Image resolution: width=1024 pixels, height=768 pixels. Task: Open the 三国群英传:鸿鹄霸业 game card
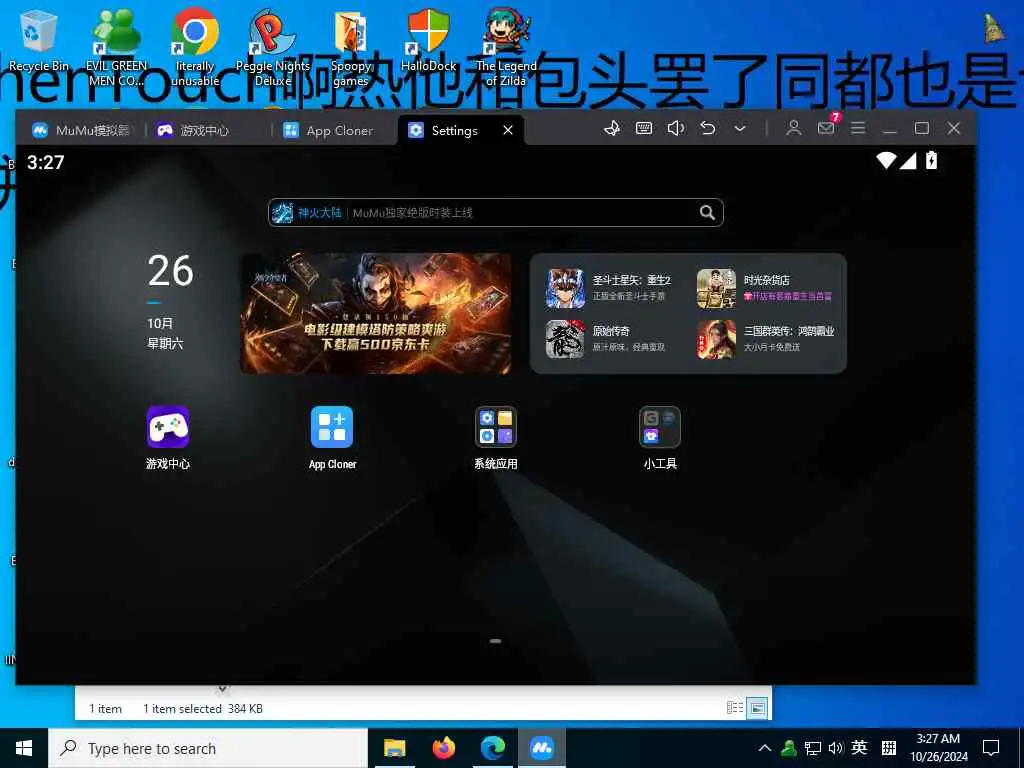[x=765, y=339]
